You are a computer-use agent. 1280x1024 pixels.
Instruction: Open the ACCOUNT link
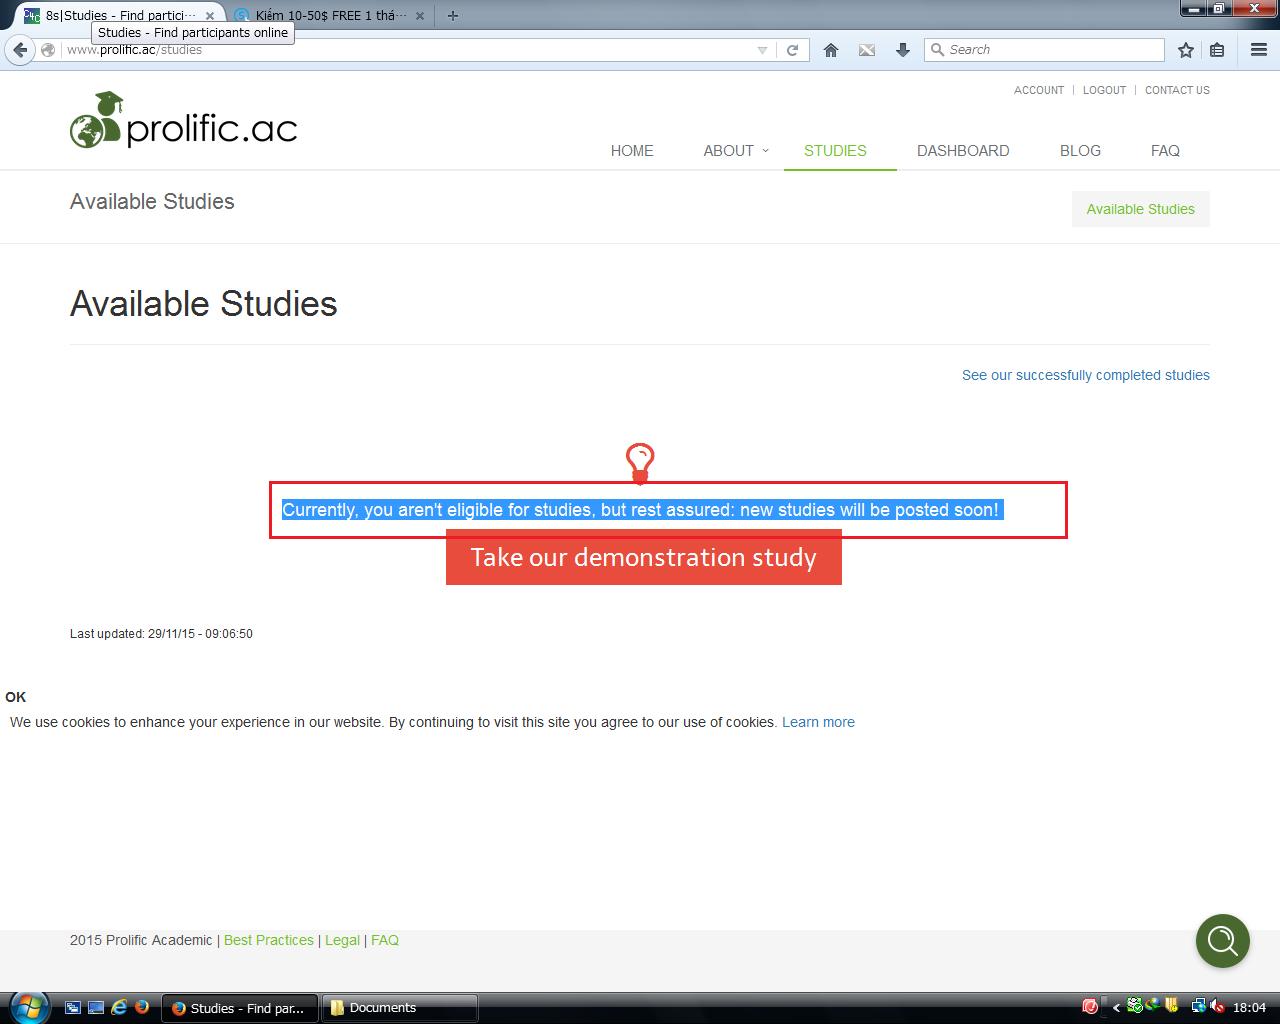click(1039, 90)
